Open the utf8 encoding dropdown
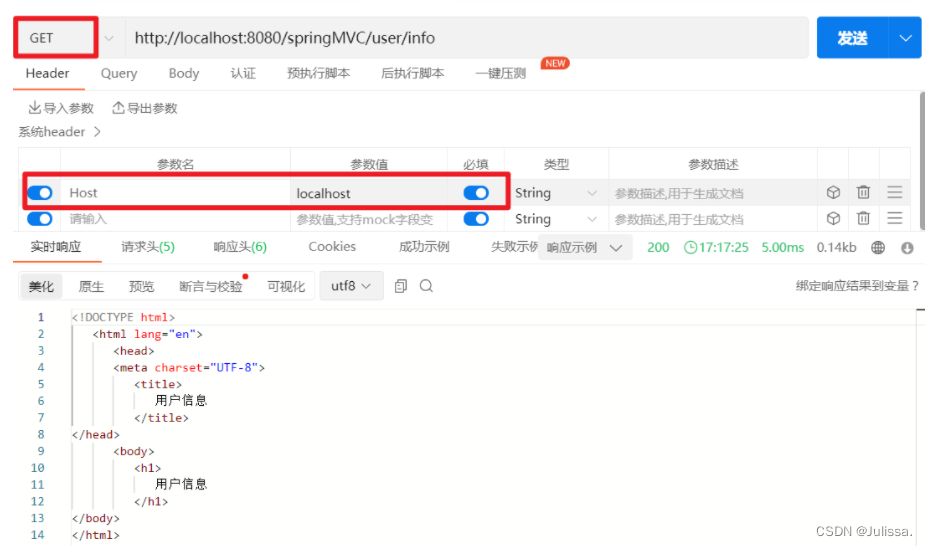This screenshot has height=546, width=927. [351, 286]
